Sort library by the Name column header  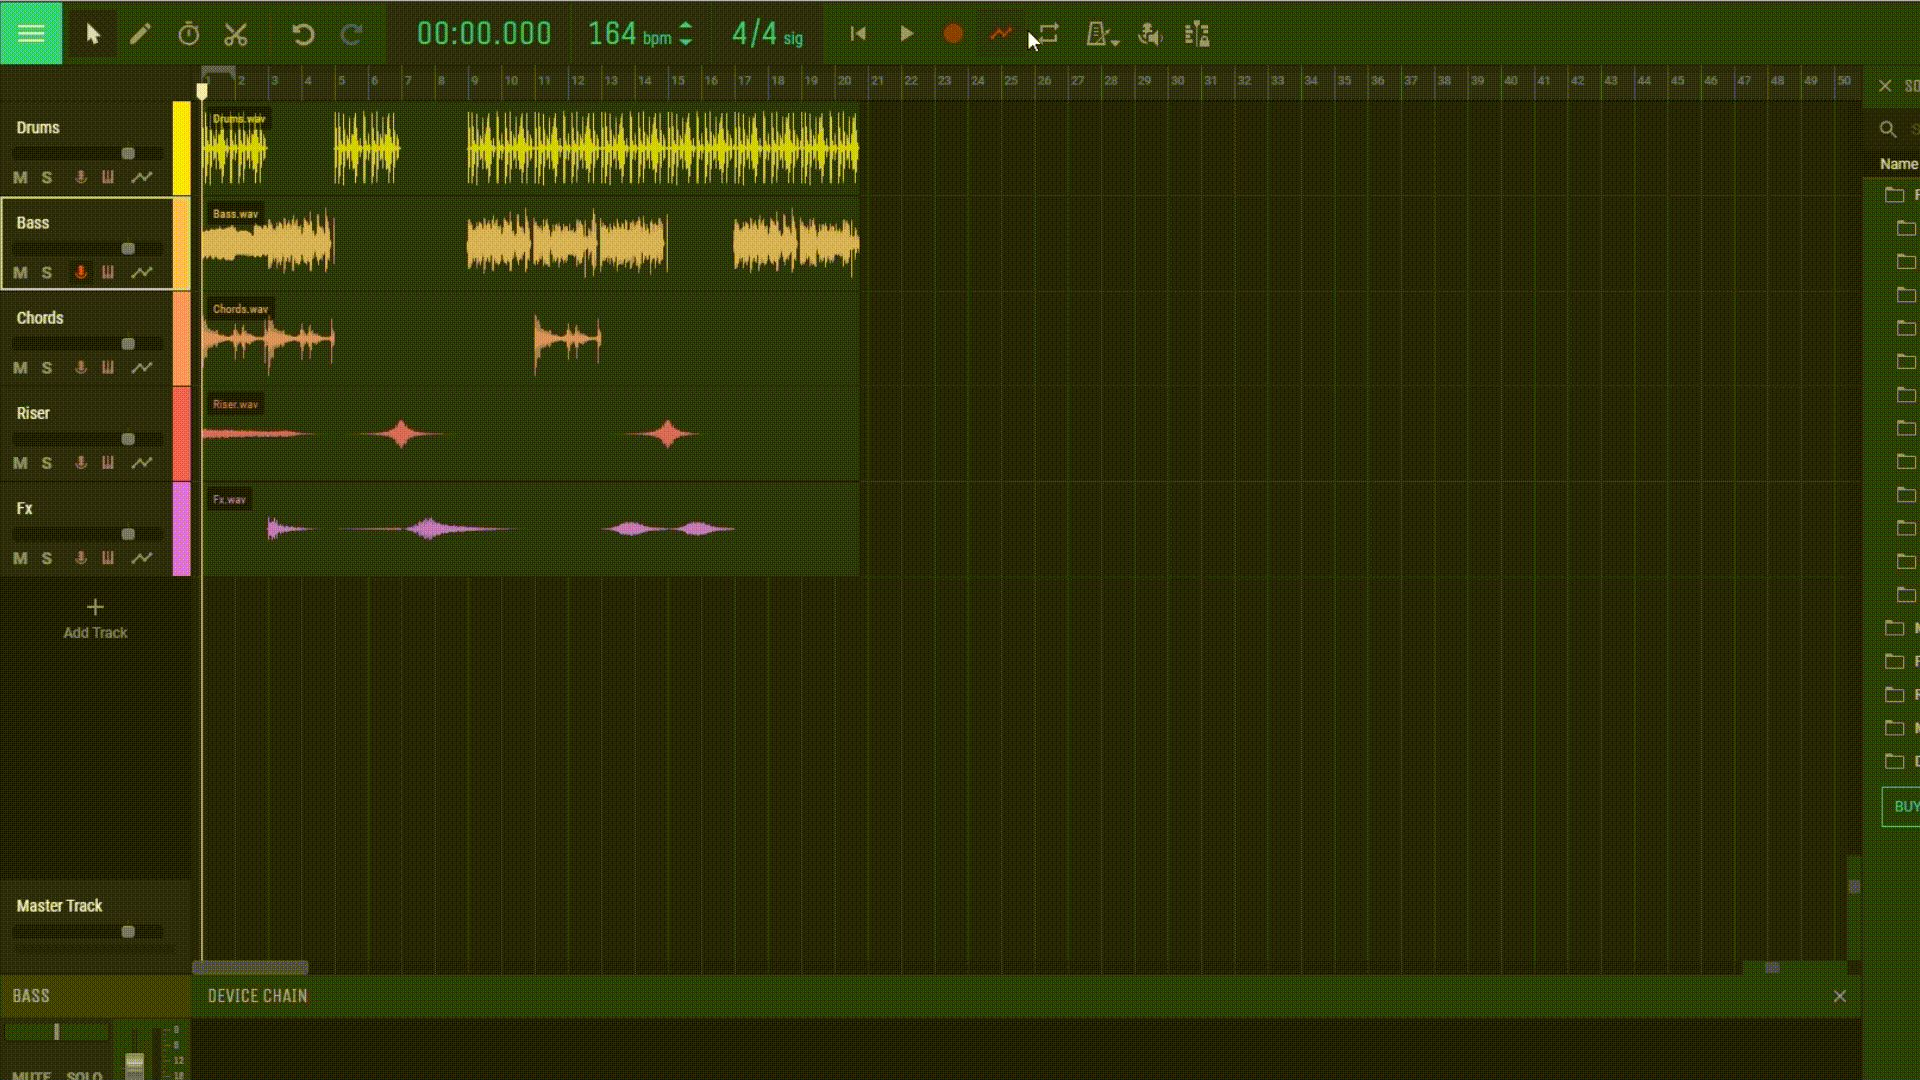click(x=1899, y=163)
